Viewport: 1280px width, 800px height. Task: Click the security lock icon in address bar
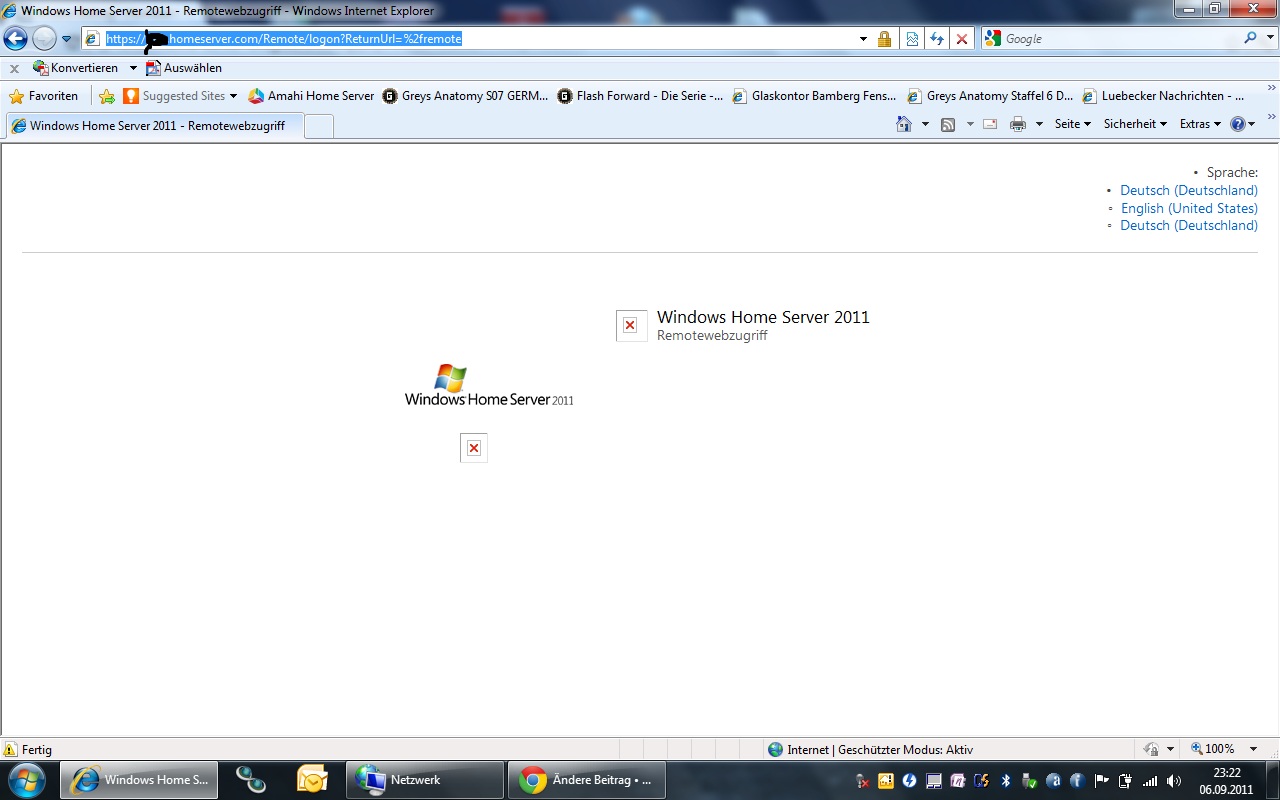[884, 39]
